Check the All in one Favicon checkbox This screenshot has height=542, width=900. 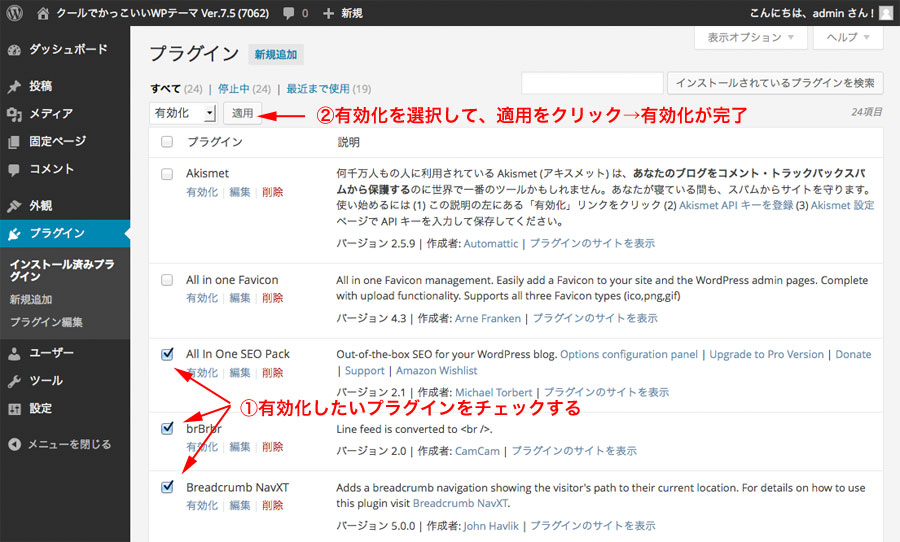point(167,280)
